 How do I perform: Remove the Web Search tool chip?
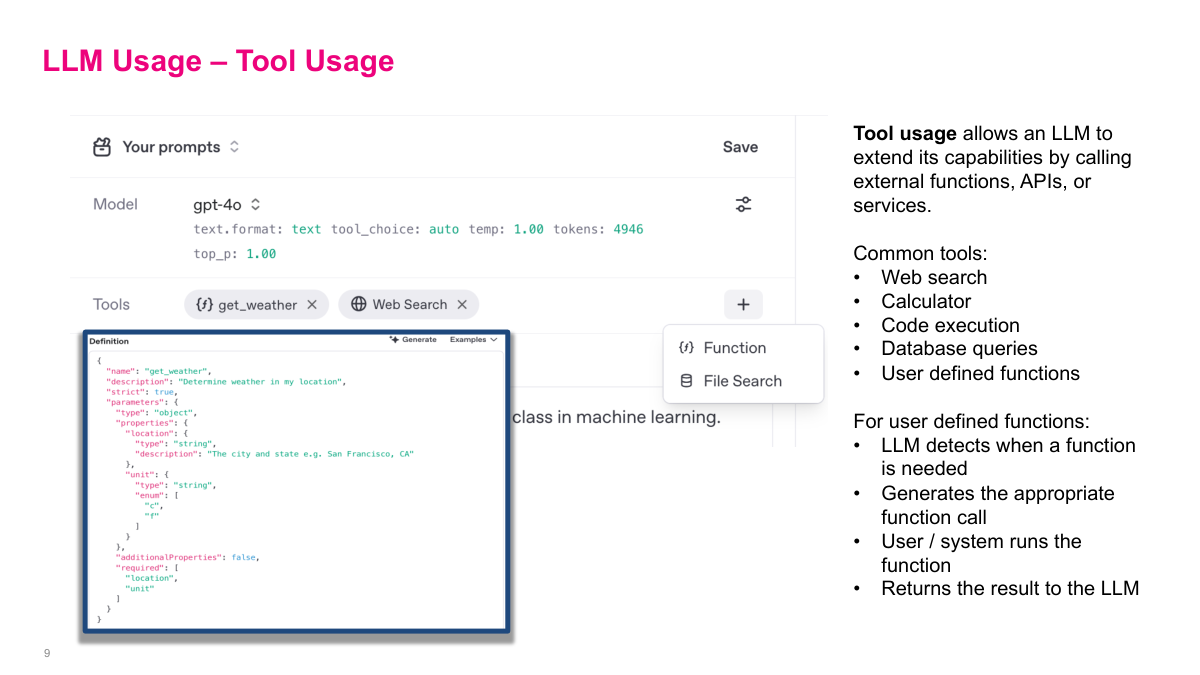pos(462,304)
